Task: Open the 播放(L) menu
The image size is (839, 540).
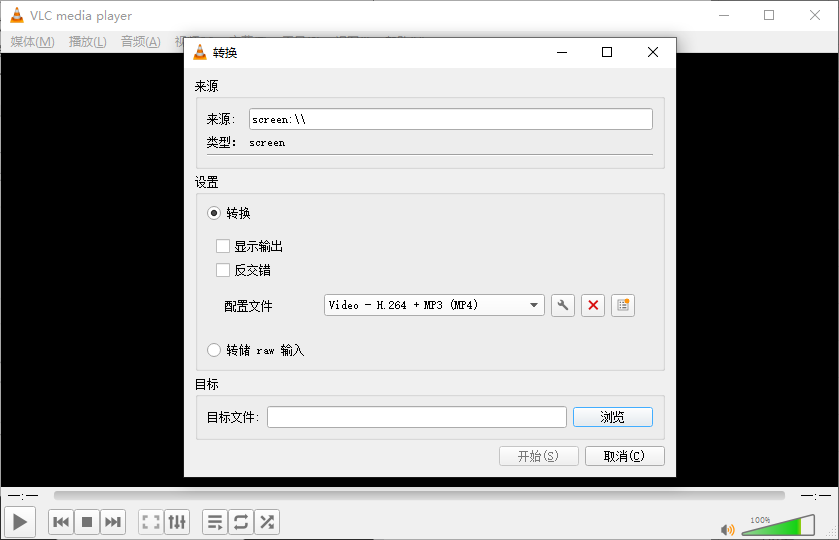Action: (88, 42)
